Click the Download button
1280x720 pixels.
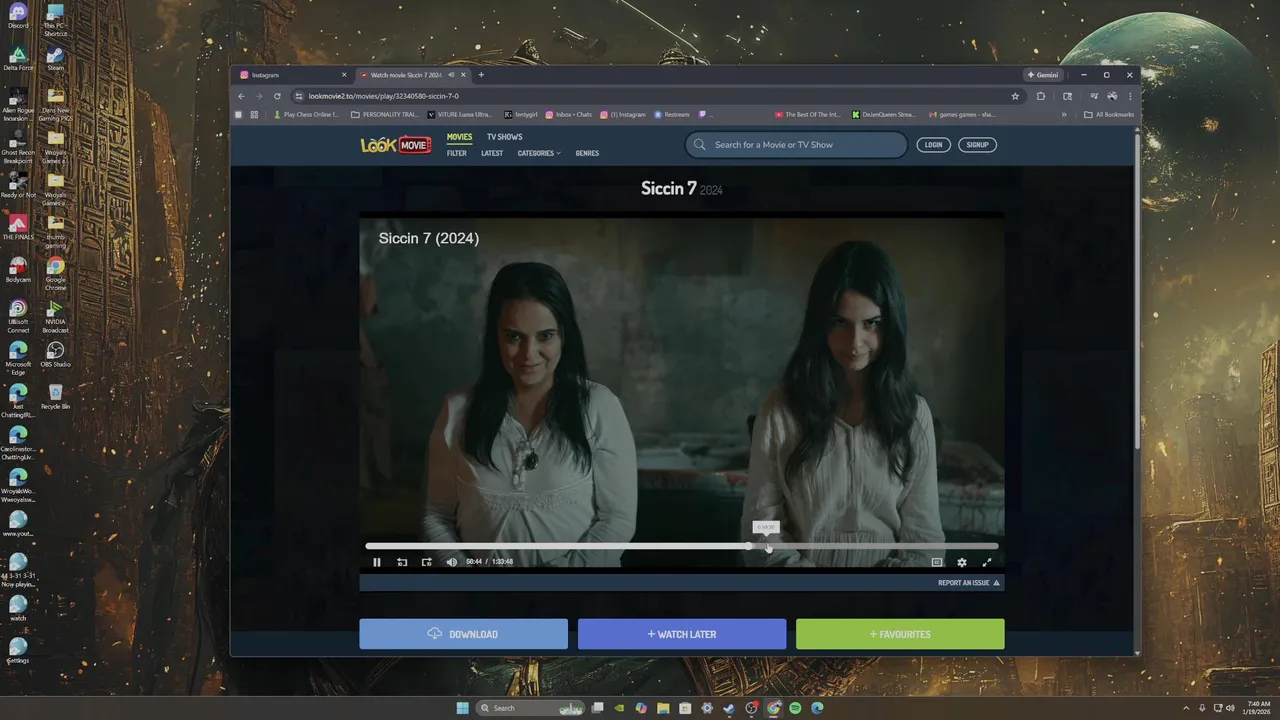(x=464, y=634)
